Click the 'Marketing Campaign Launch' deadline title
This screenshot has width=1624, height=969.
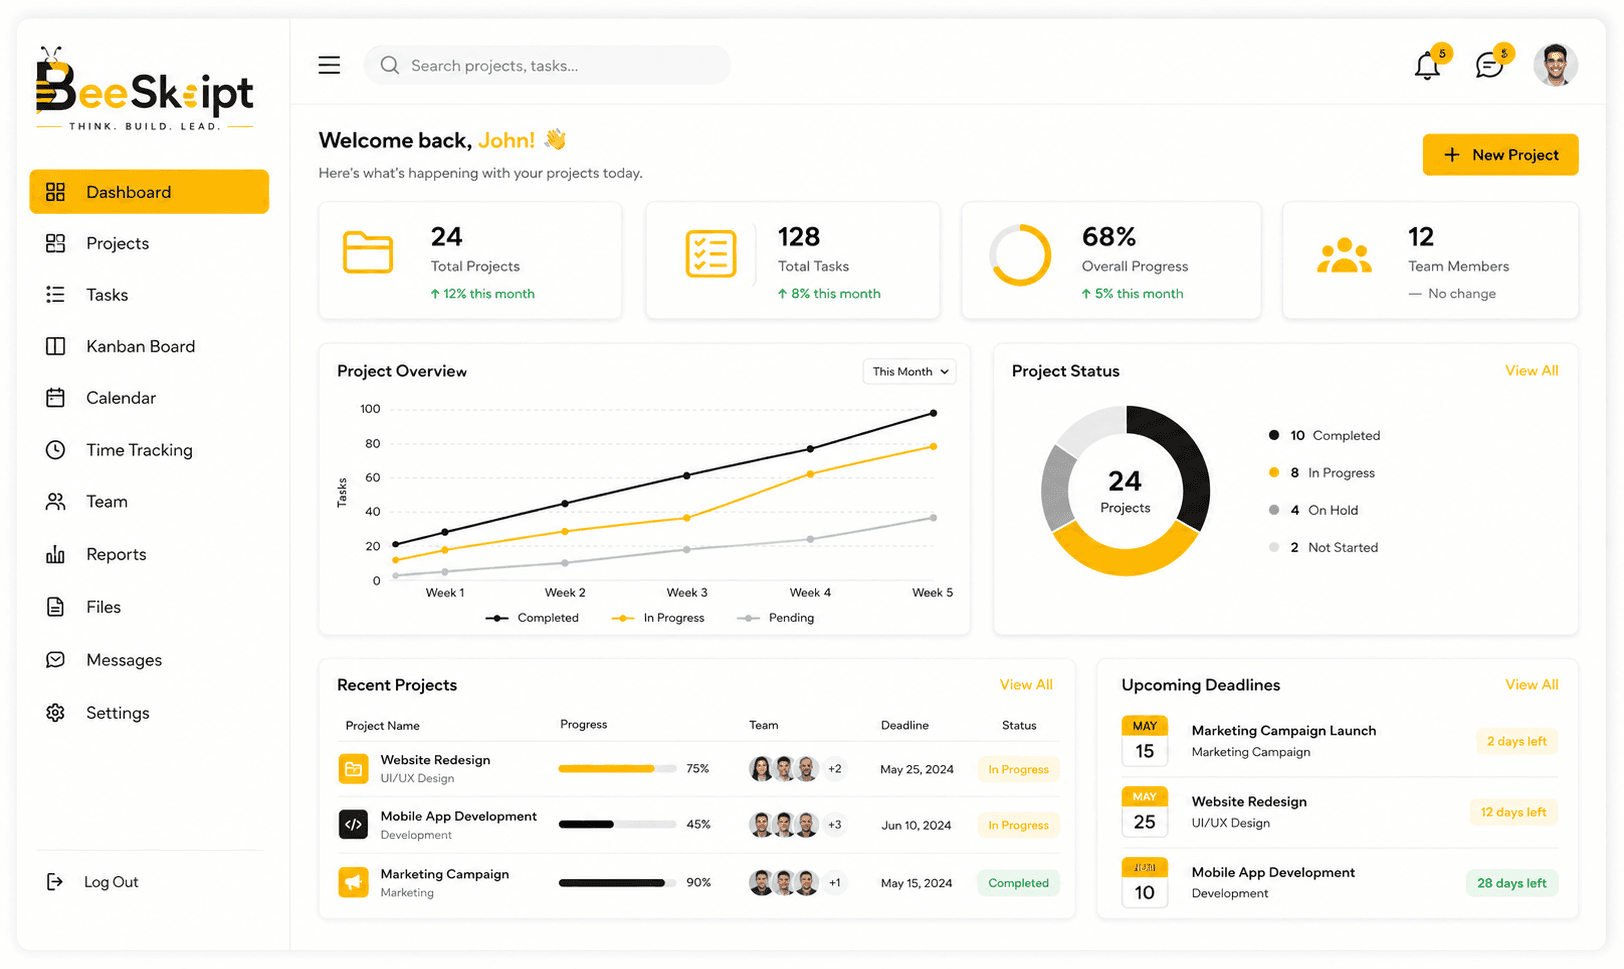pyautogui.click(x=1283, y=731)
